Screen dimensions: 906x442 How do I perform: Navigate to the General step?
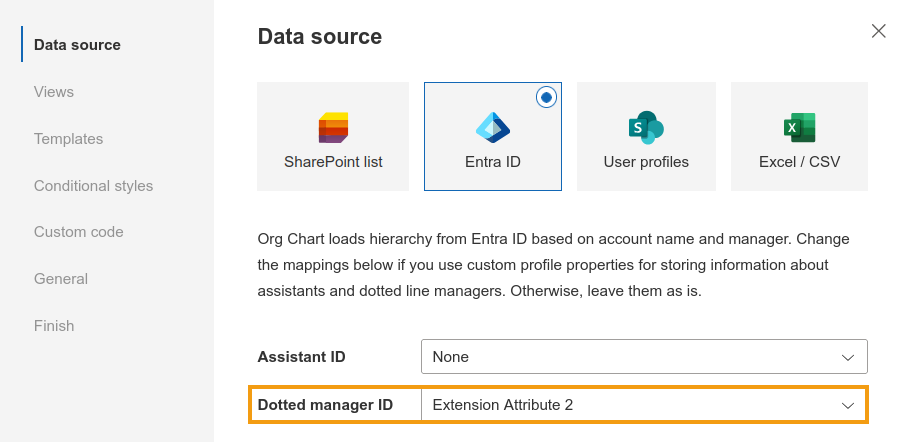61,278
